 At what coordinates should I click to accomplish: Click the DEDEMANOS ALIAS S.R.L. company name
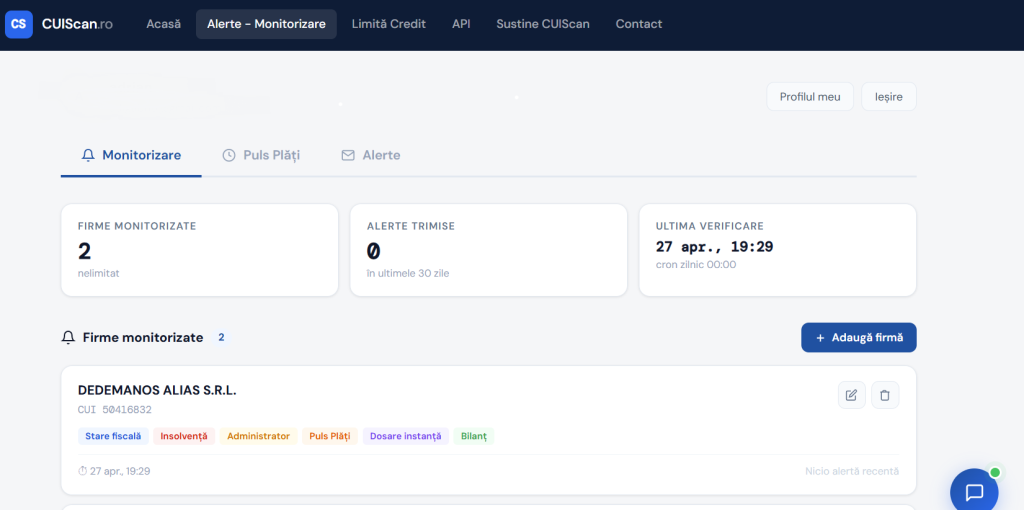(x=157, y=390)
